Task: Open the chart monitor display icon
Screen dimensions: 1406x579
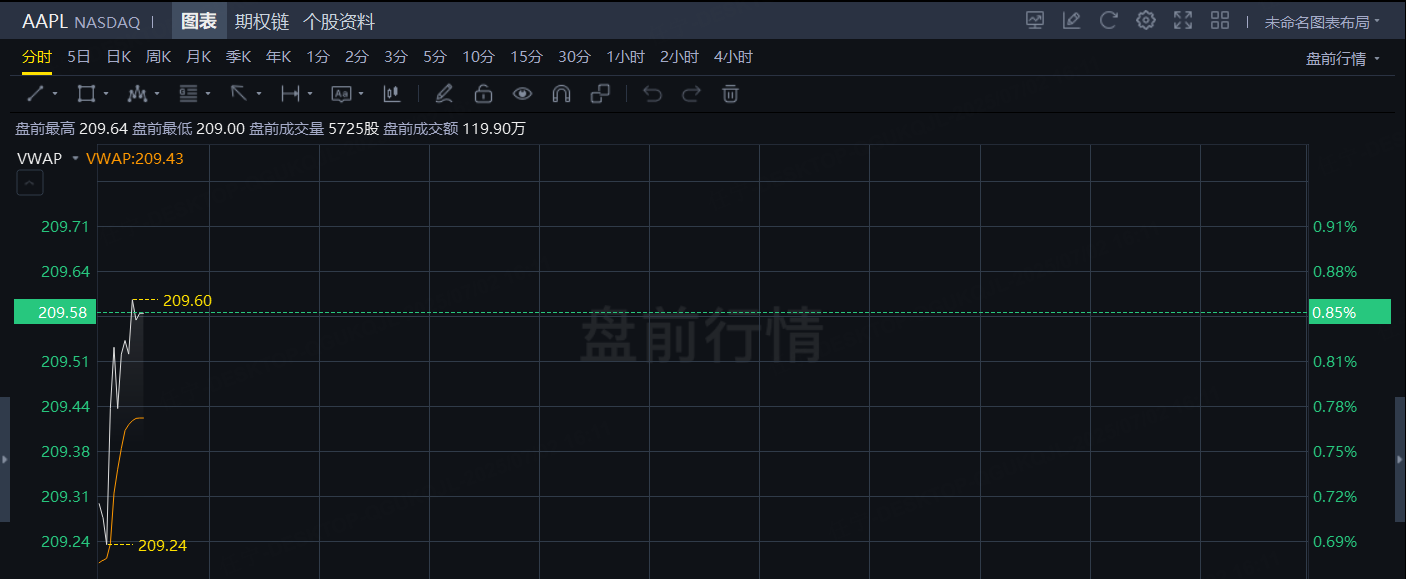Action: [x=1035, y=20]
